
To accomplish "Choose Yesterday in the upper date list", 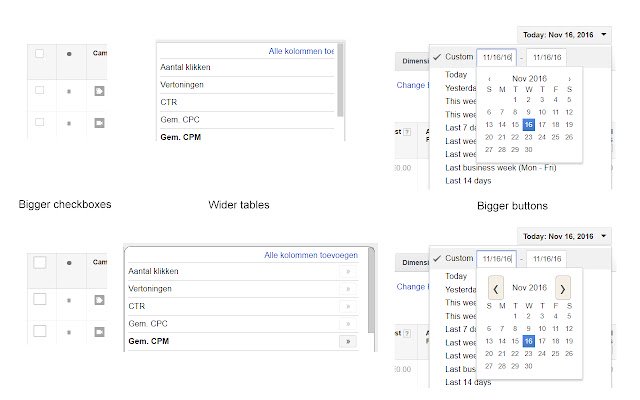I will point(460,88).
